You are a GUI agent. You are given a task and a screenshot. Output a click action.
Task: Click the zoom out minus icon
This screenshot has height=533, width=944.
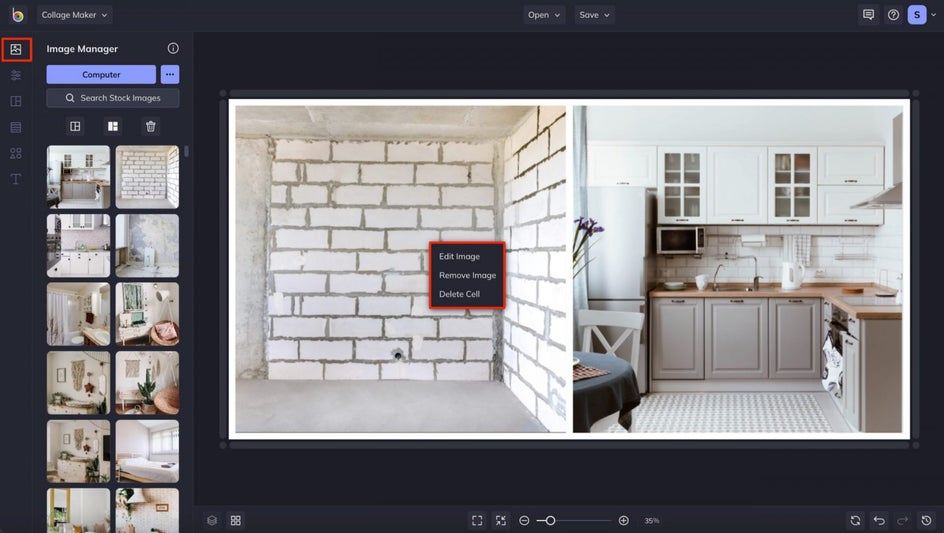pos(524,520)
